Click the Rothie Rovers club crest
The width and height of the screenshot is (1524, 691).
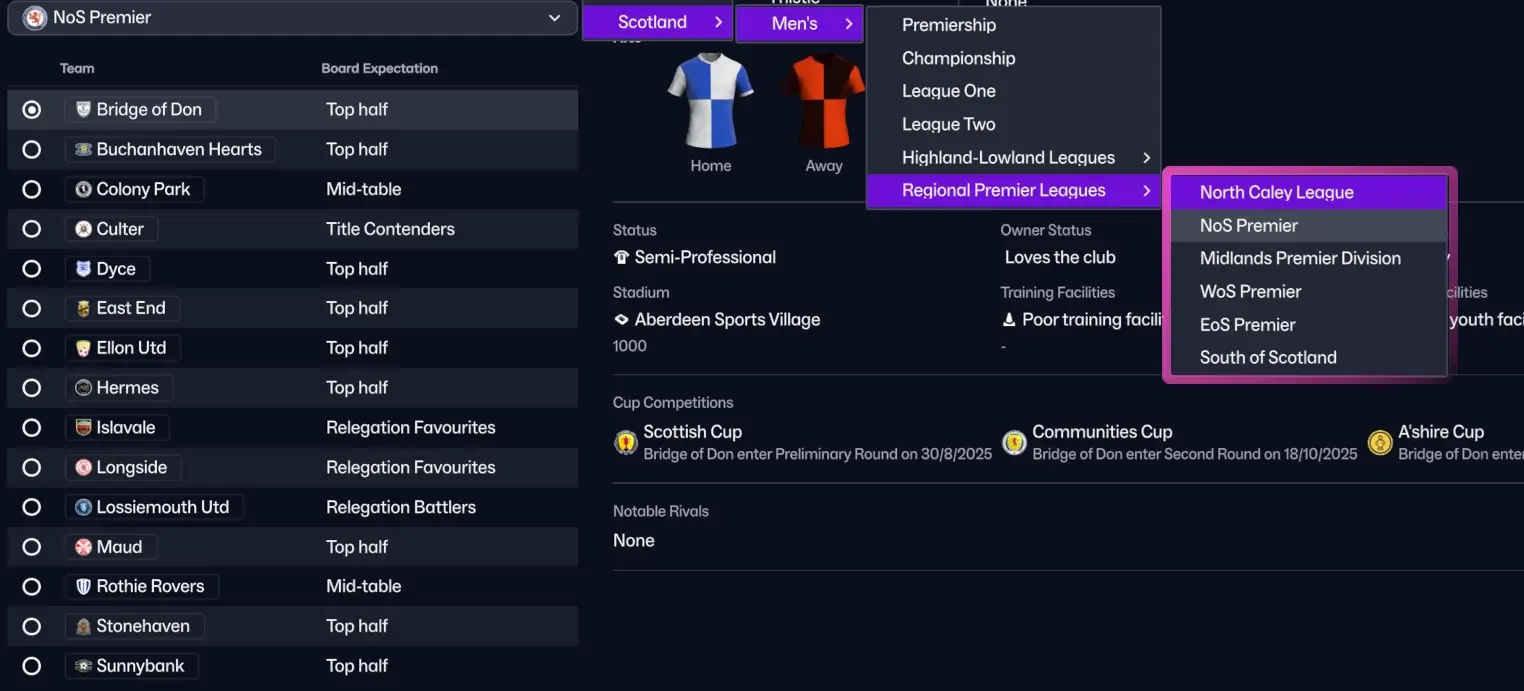tap(83, 586)
